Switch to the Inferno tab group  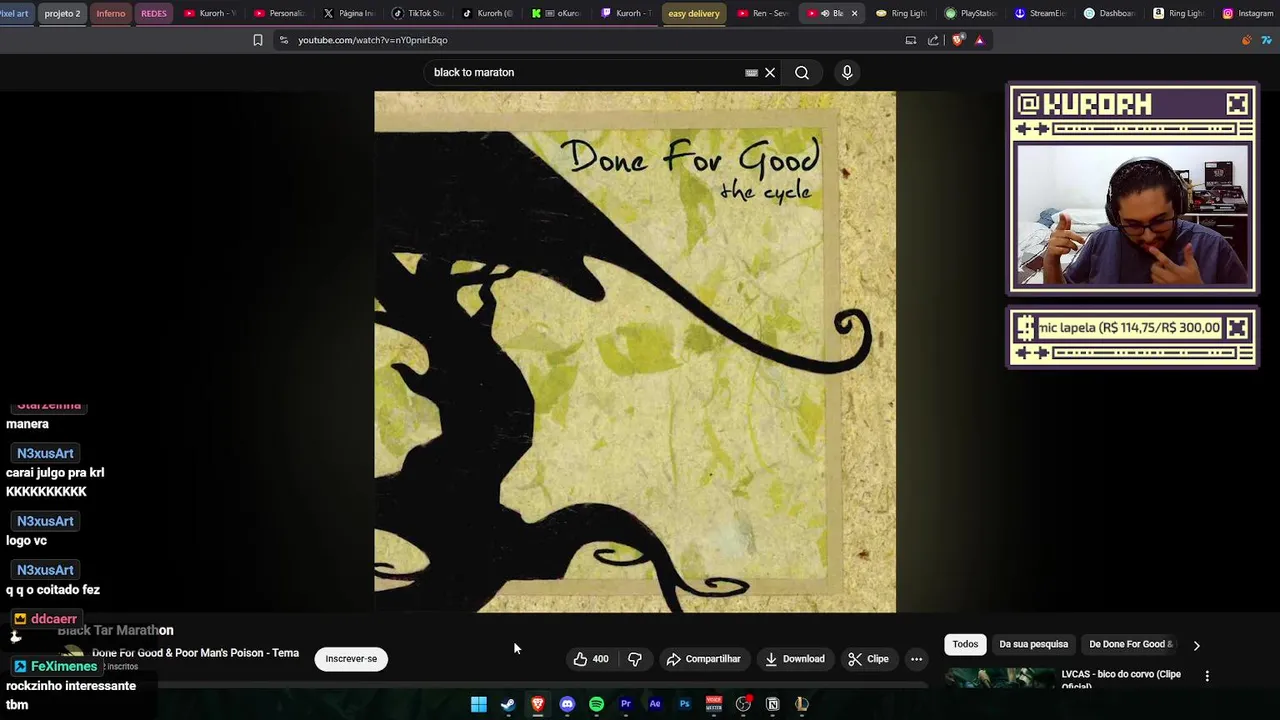pos(111,14)
